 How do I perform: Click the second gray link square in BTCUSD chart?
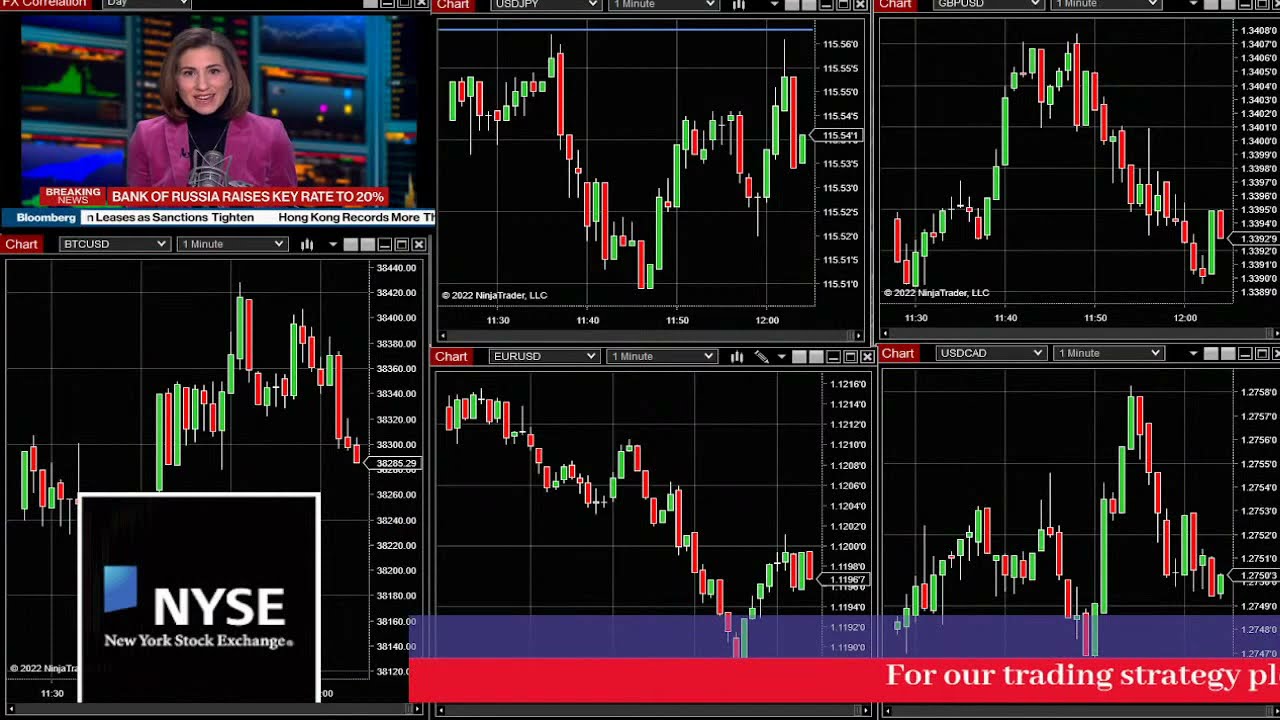368,244
